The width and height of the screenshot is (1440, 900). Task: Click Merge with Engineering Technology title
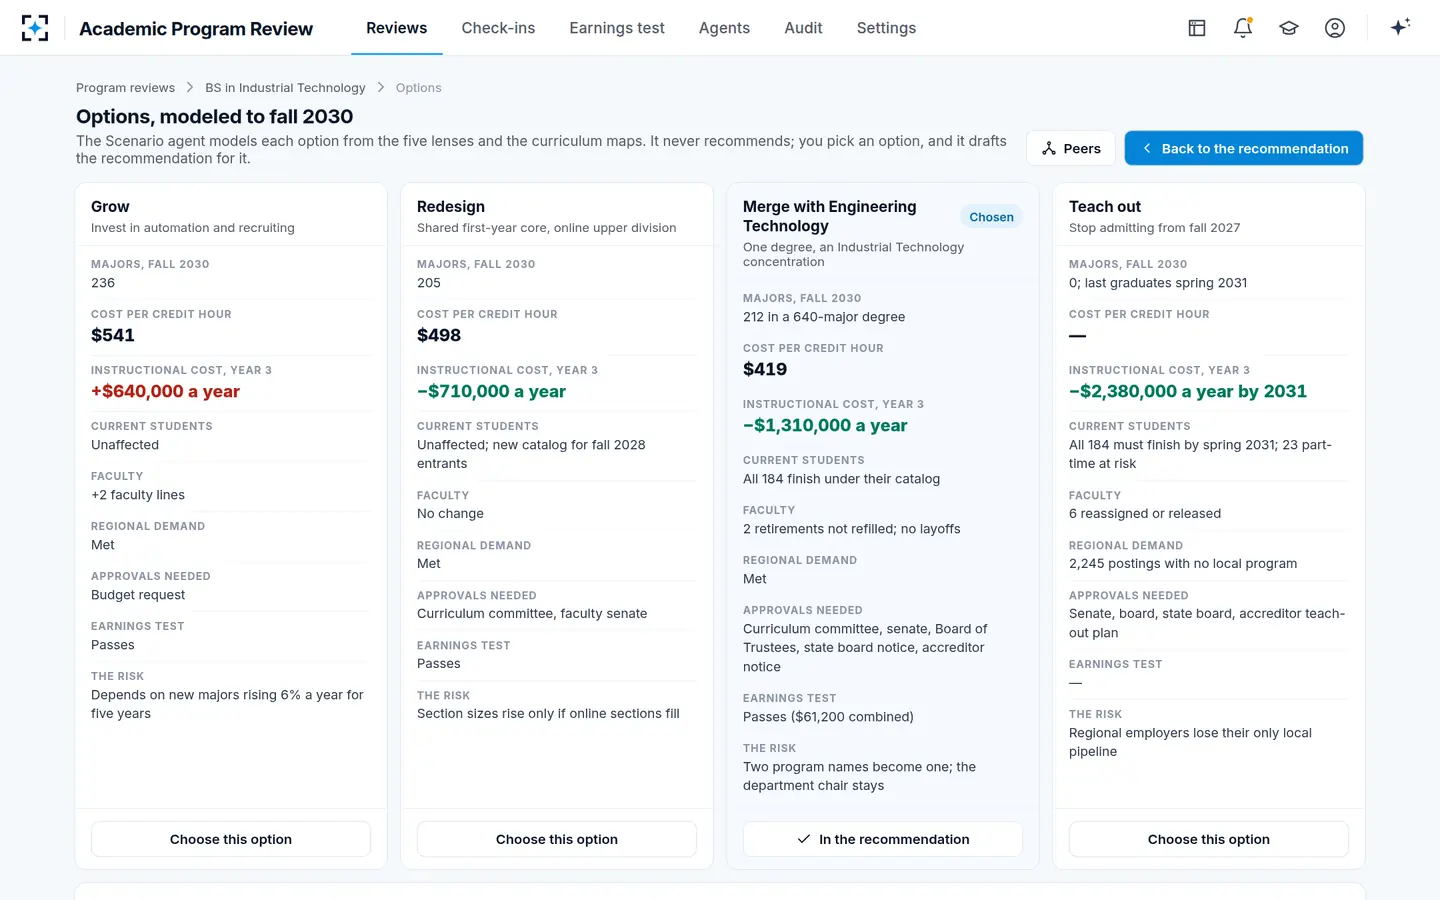pos(830,216)
